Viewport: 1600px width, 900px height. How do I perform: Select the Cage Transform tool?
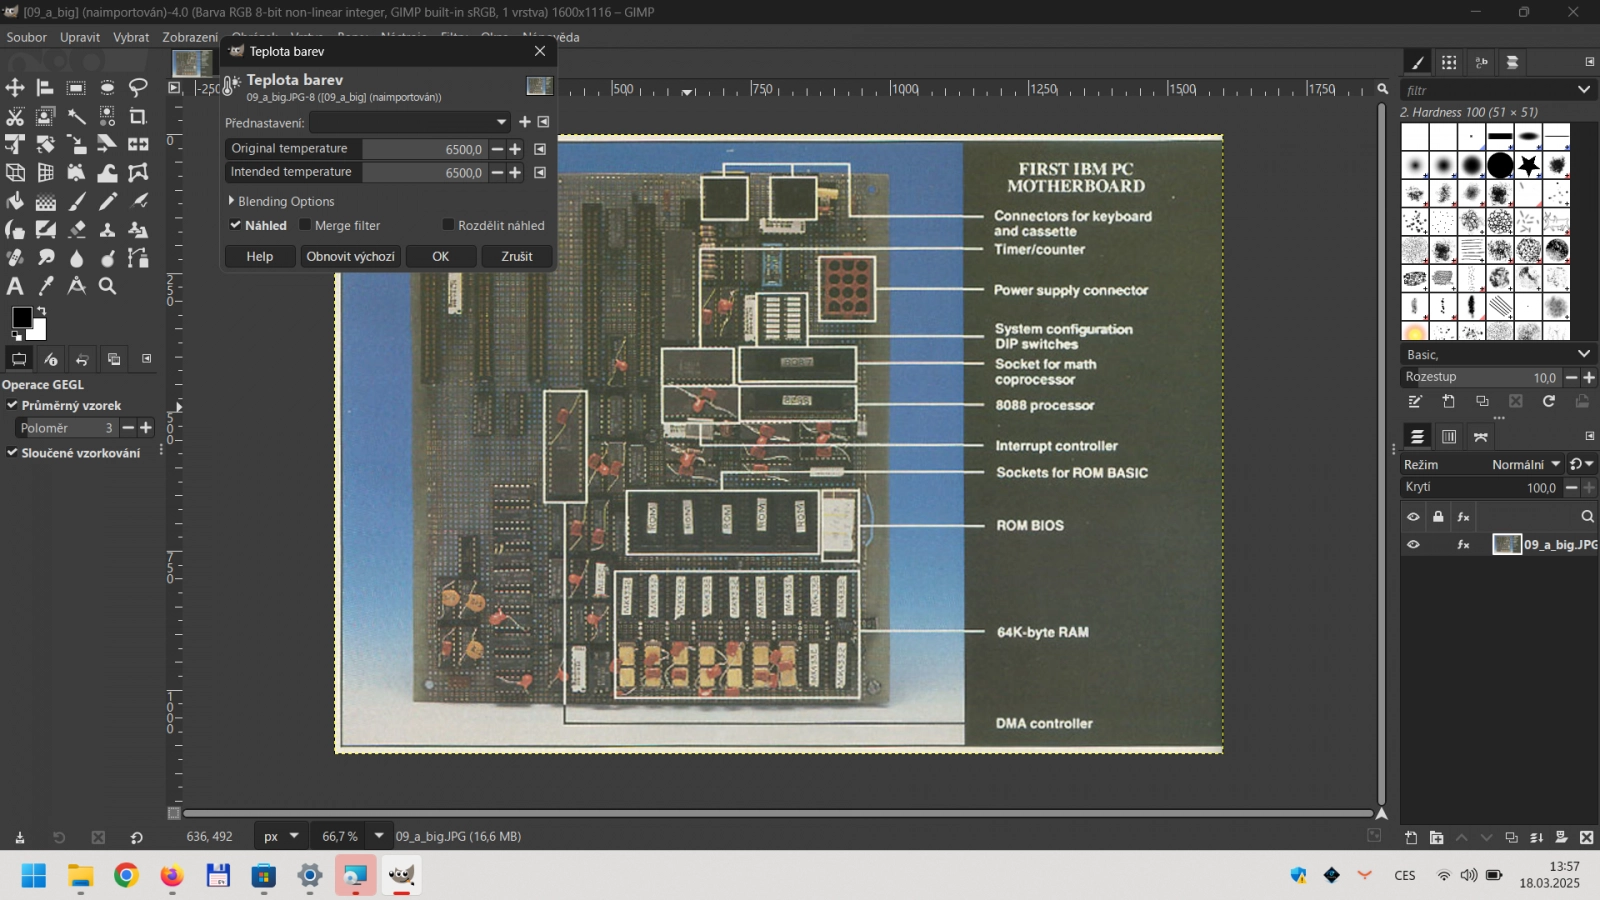(138, 173)
